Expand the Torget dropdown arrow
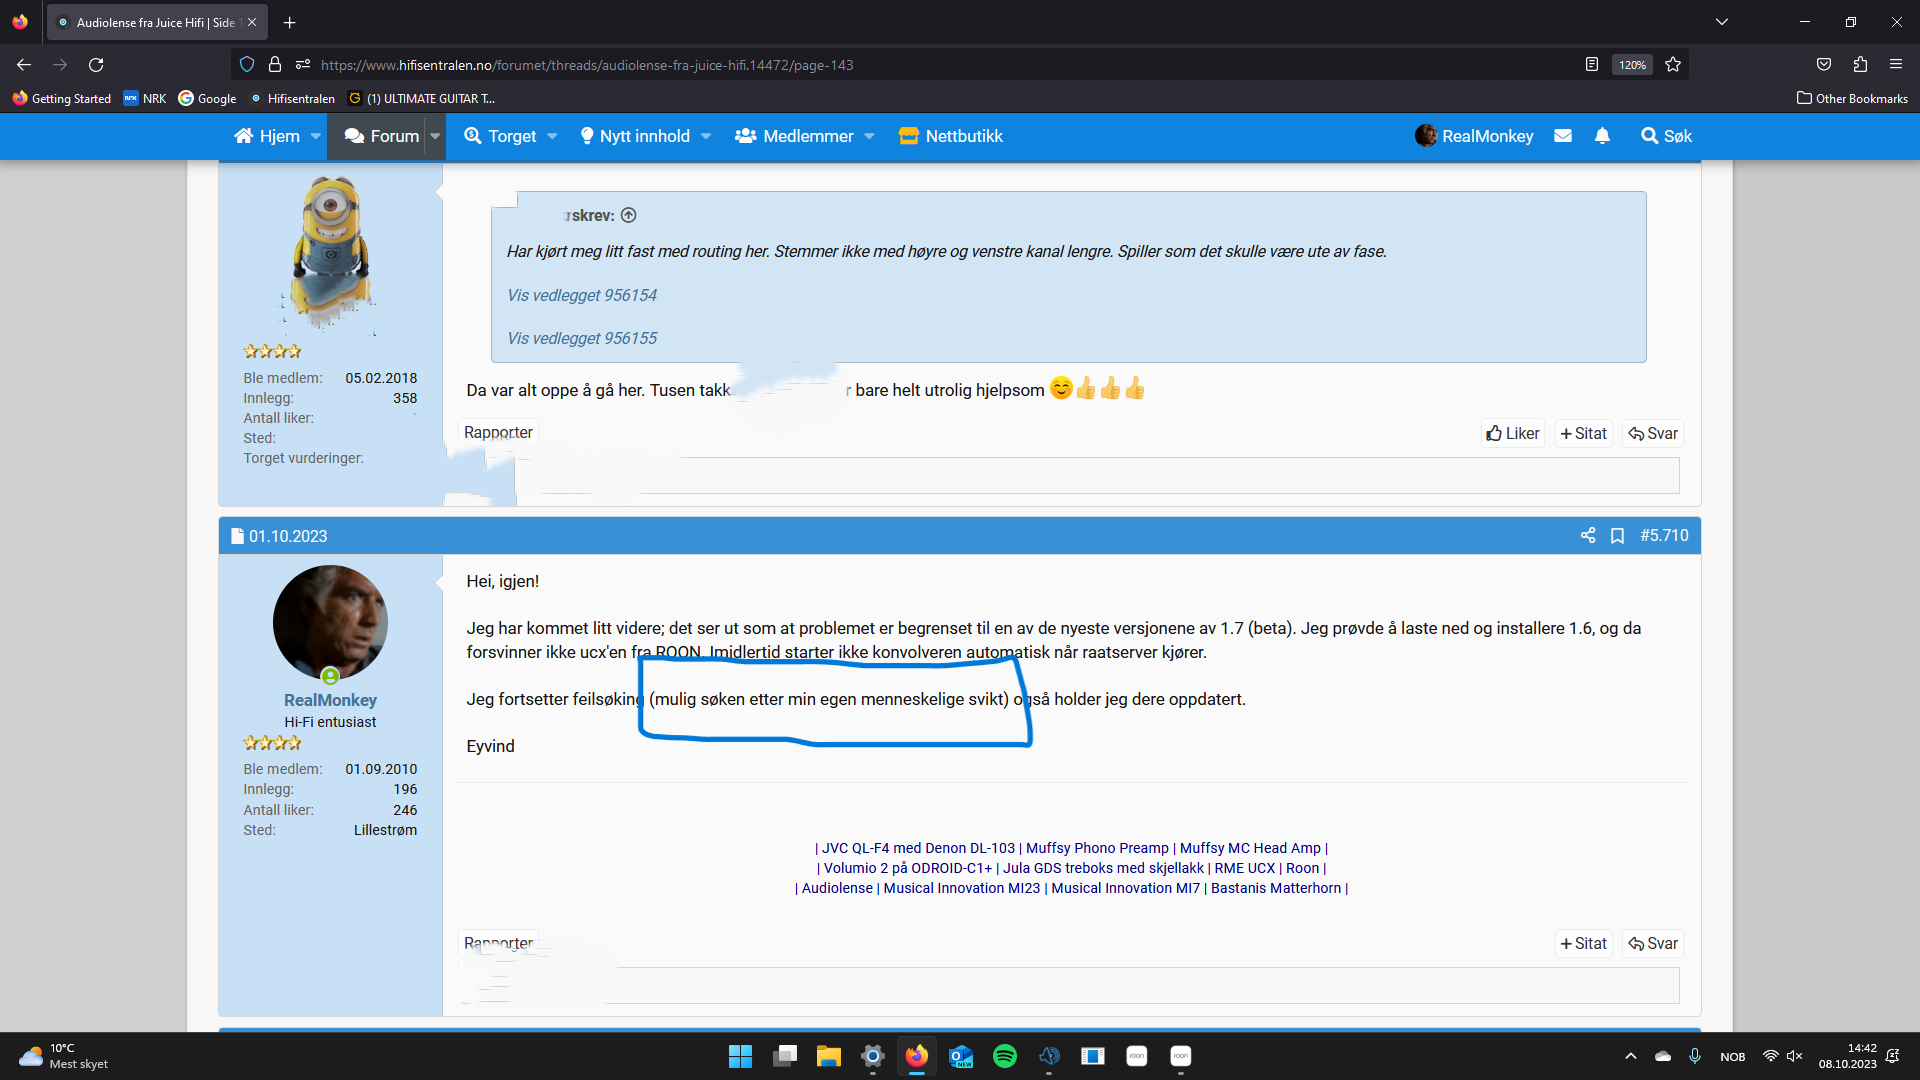Screen dimensions: 1920x1080 552,136
